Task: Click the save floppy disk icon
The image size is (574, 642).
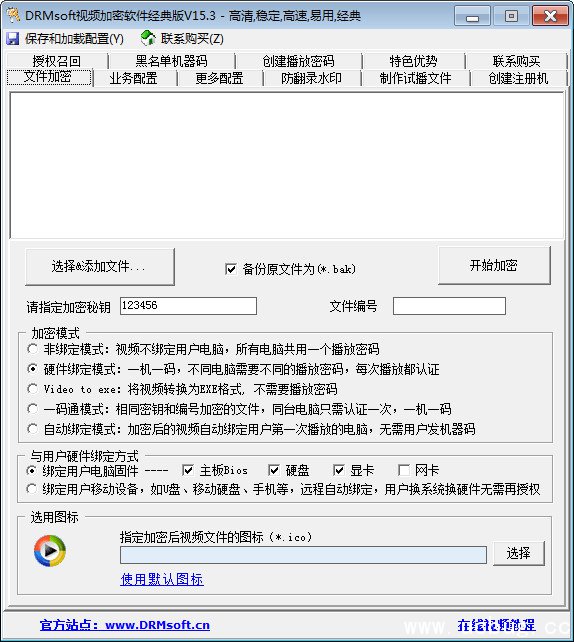Action: coord(13,39)
